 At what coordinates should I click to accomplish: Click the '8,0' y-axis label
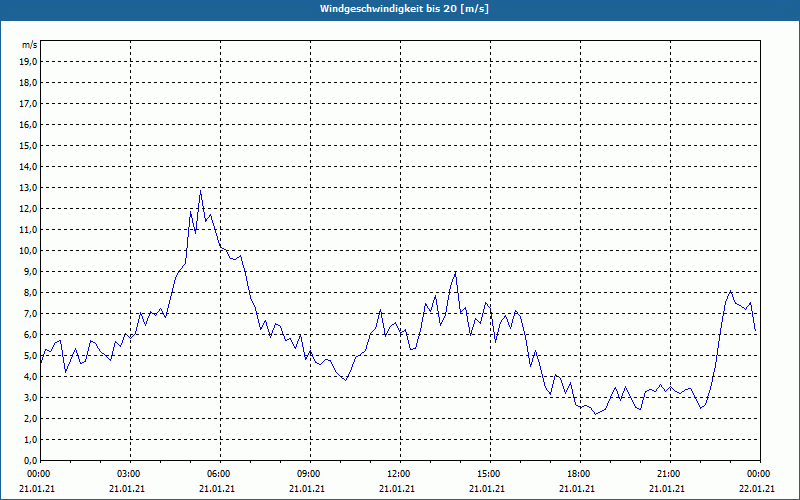30,292
